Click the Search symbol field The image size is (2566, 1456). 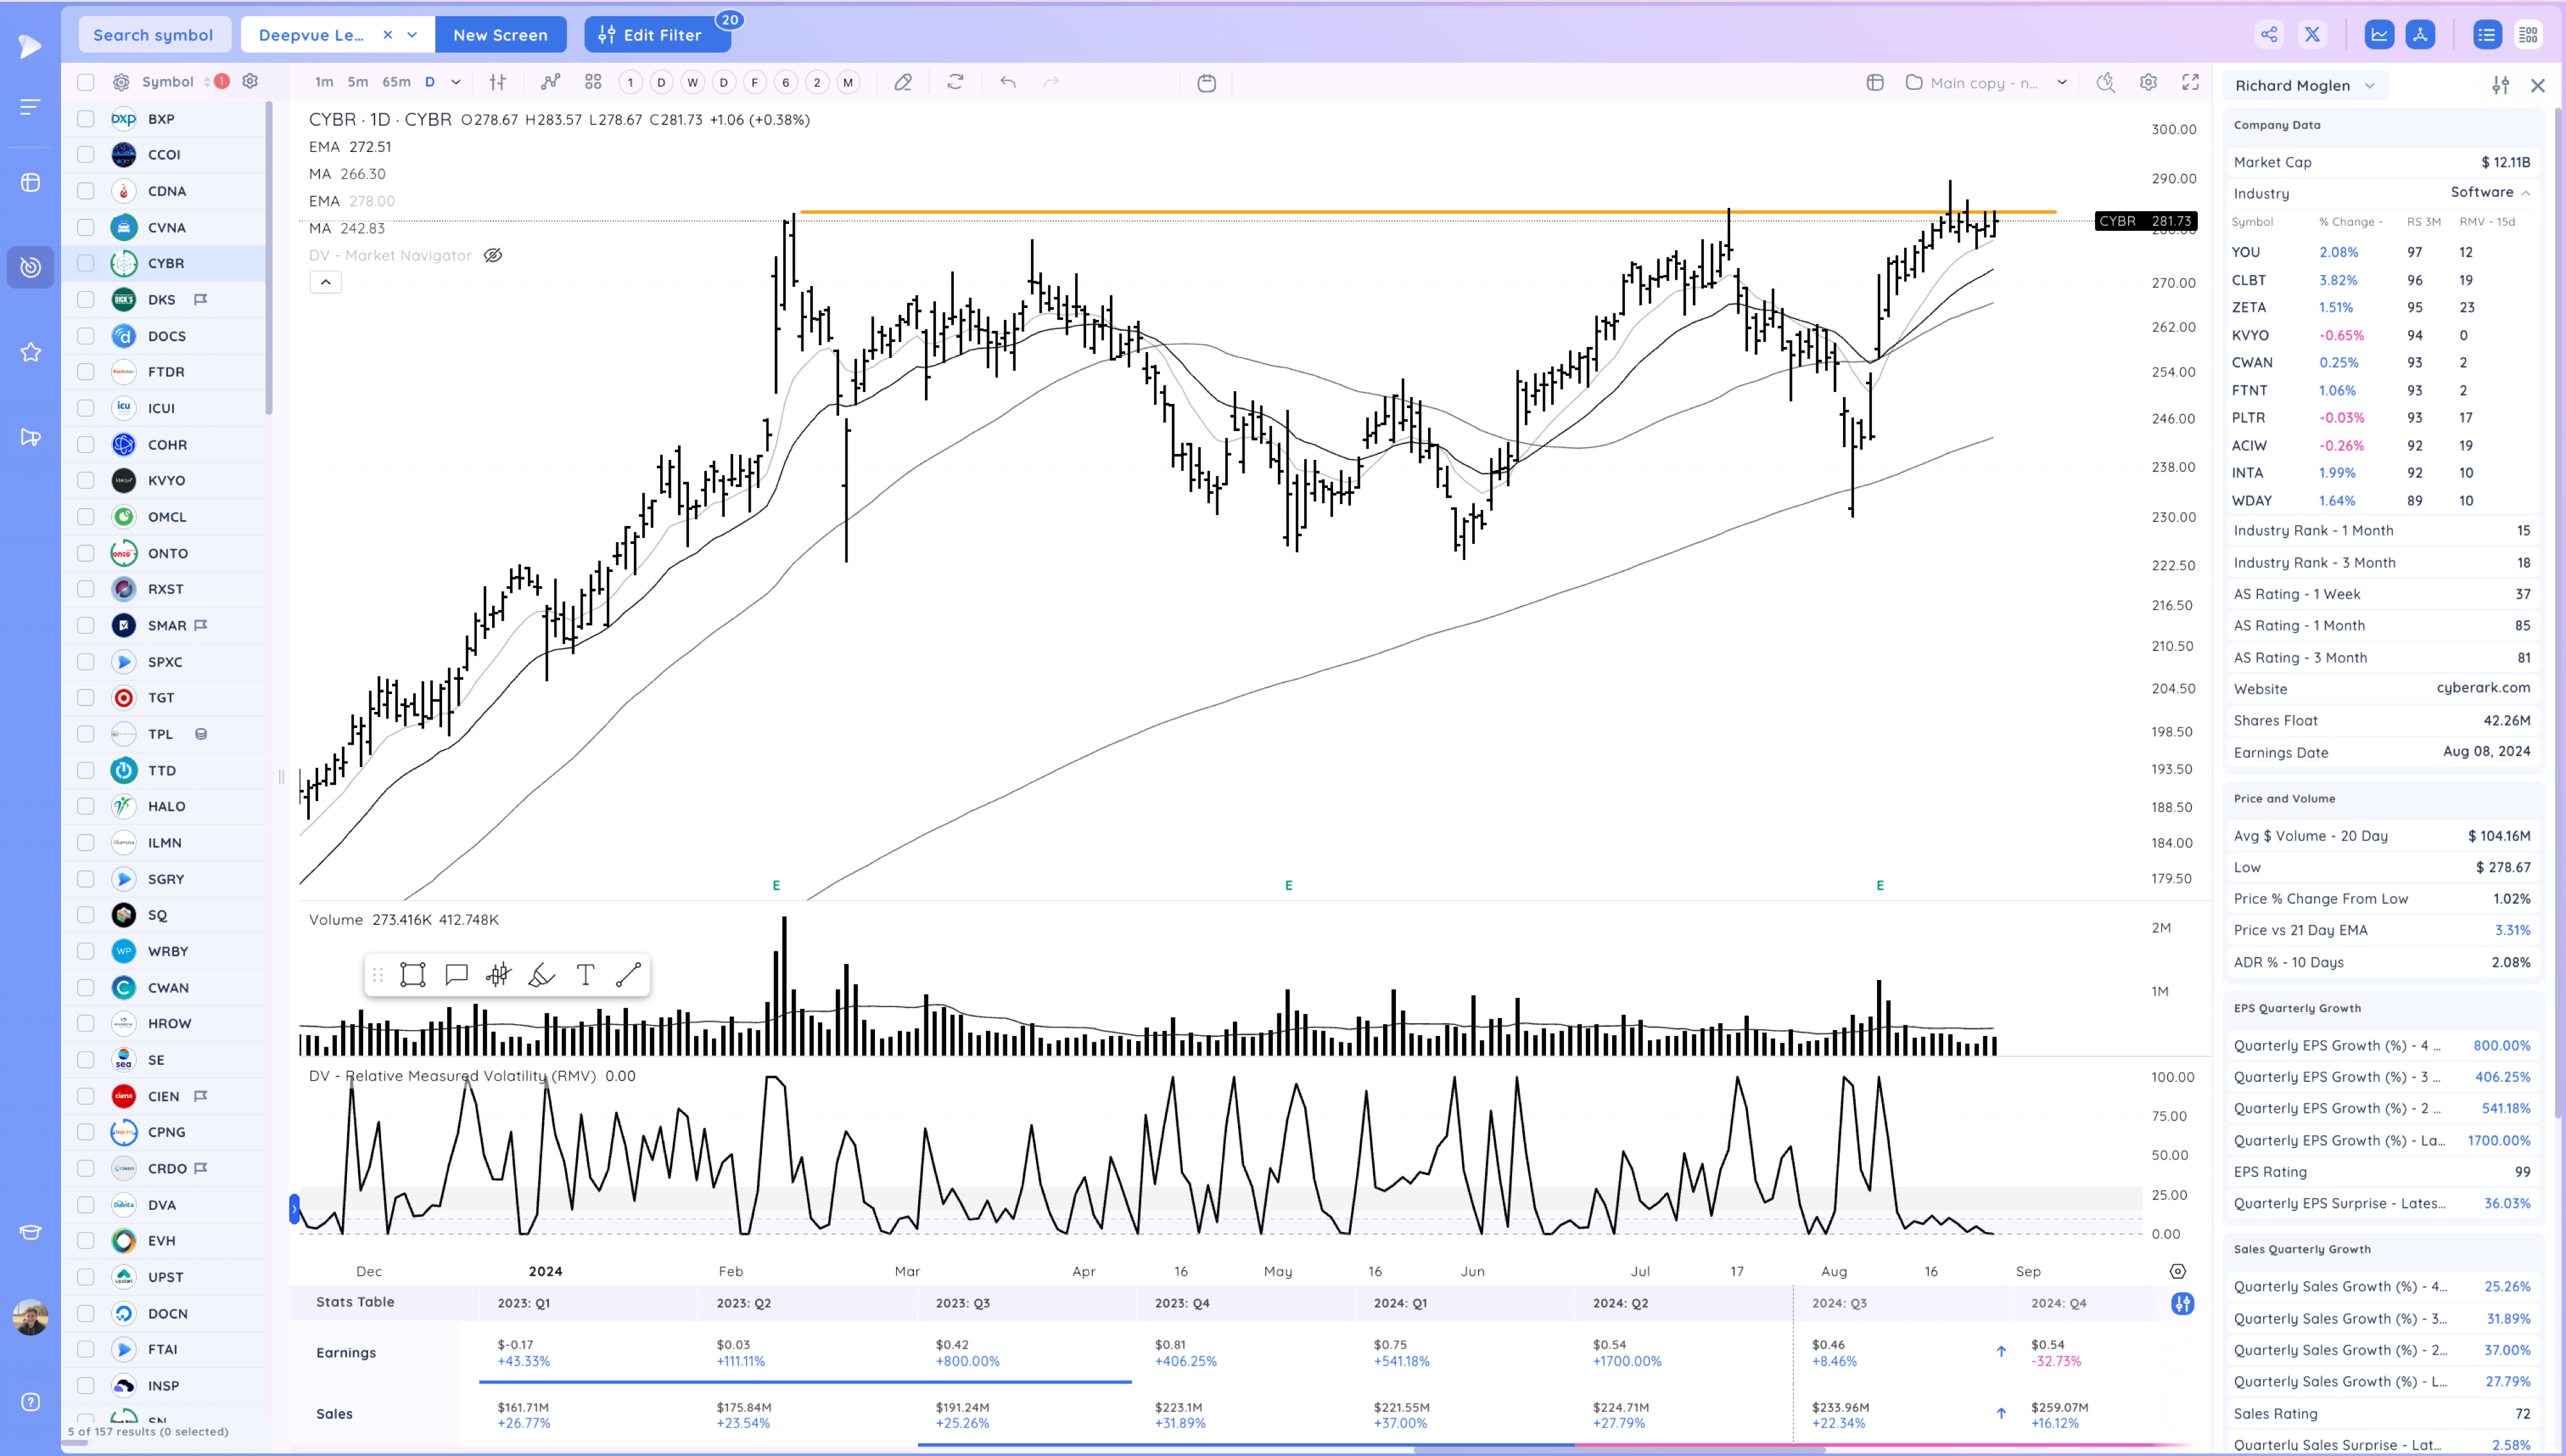[x=153, y=35]
